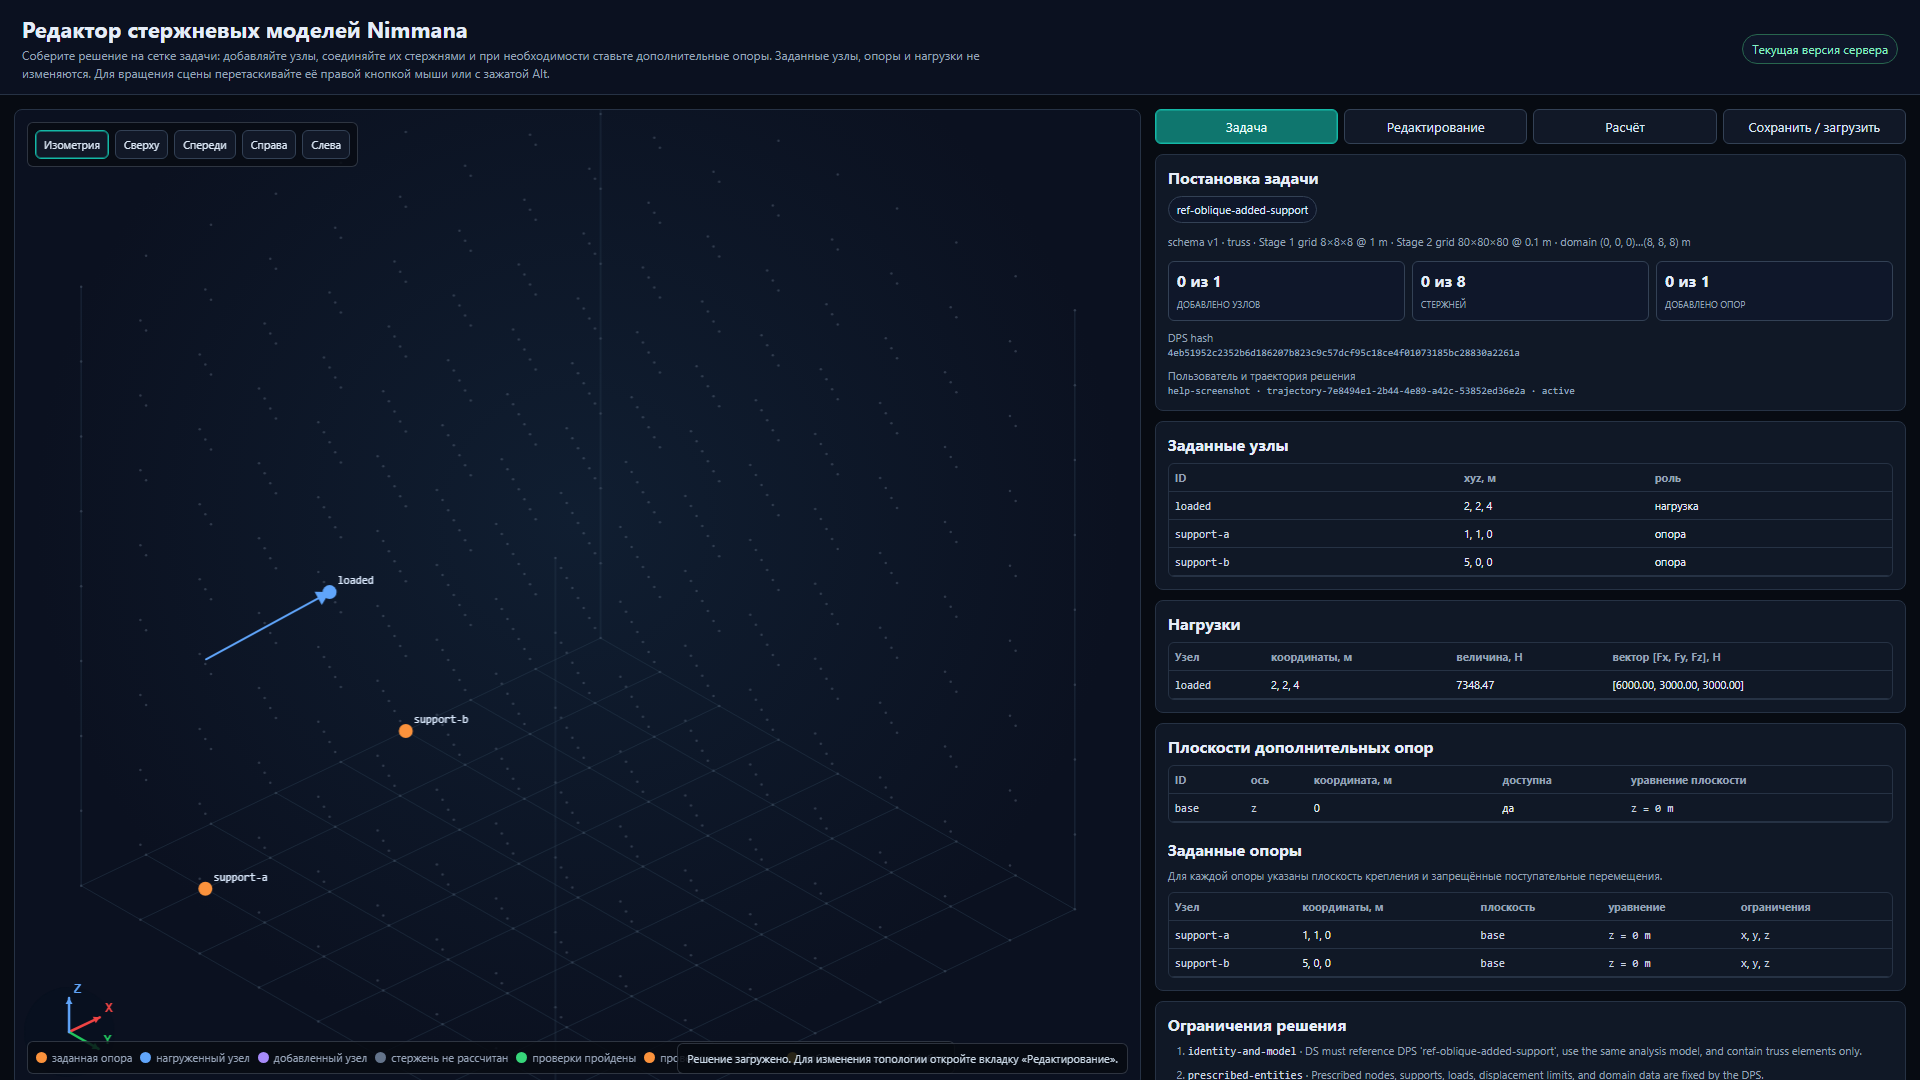Click the 'xyz, м' column header
The width and height of the screenshot is (1920, 1080).
tap(1480, 478)
